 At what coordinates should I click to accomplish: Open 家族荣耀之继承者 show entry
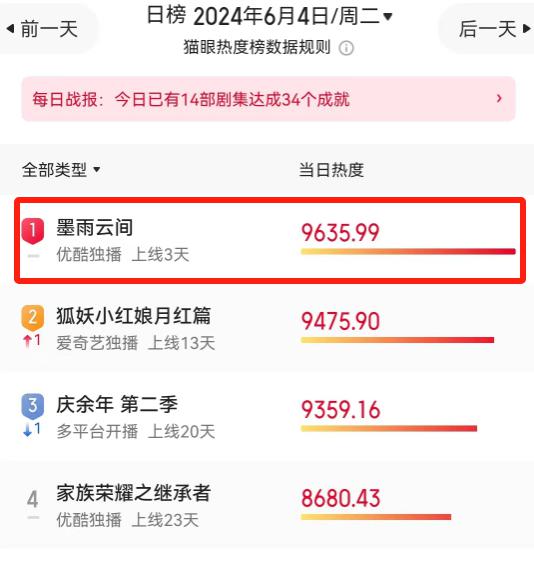coord(133,493)
